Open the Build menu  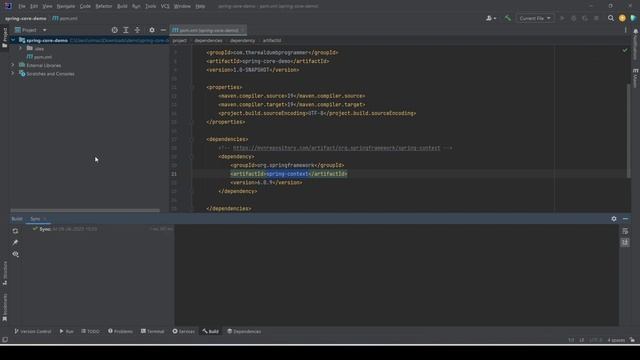coord(122,7)
